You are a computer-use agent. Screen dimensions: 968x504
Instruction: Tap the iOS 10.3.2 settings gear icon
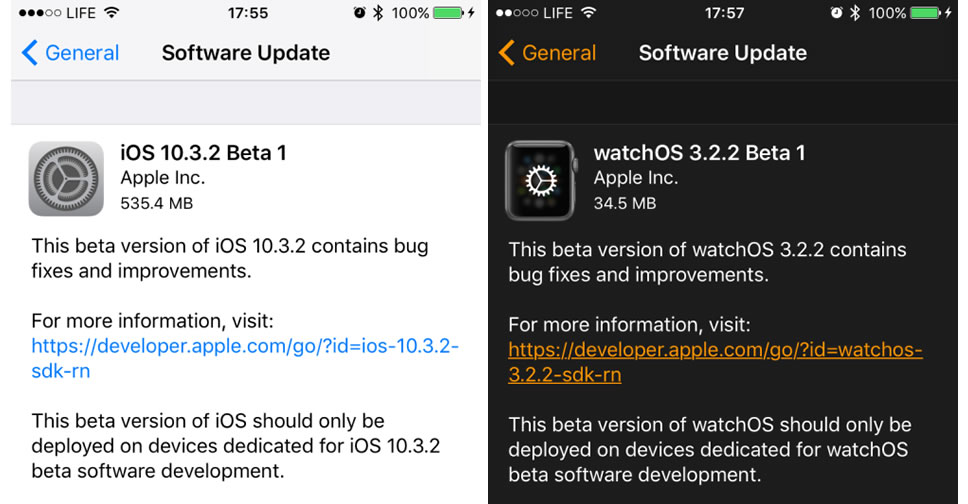pyautogui.click(x=66, y=179)
